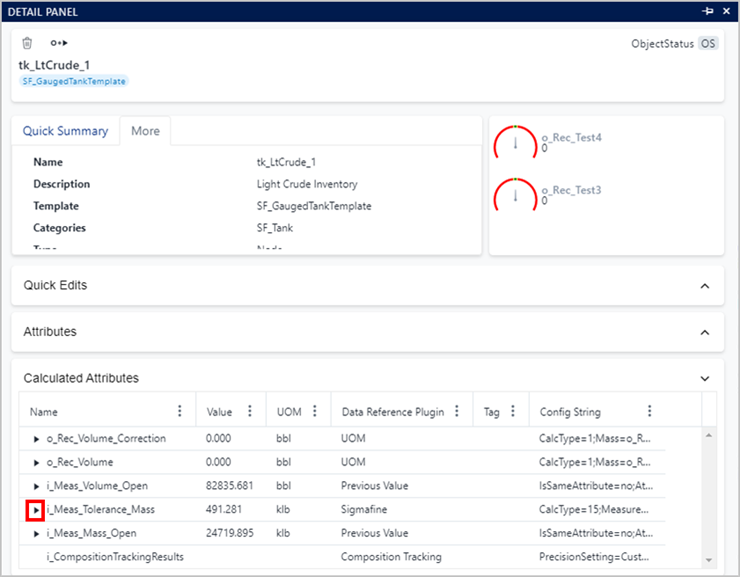Collapse the Calculated Attributes section
The width and height of the screenshot is (740, 577).
tap(705, 379)
